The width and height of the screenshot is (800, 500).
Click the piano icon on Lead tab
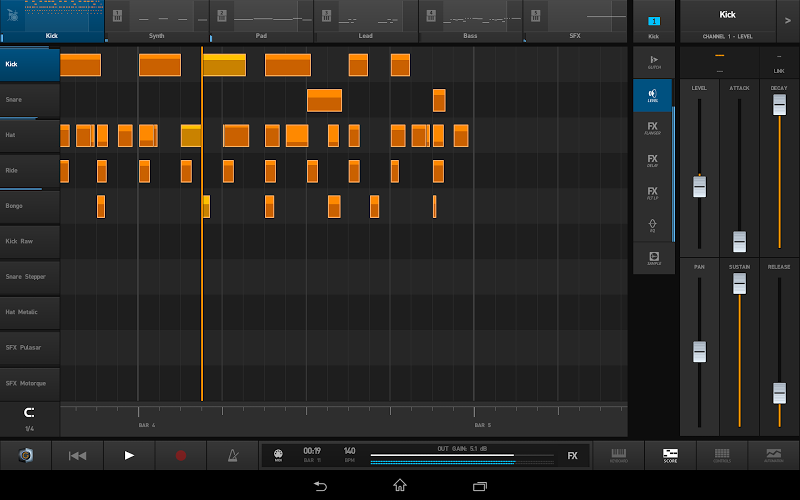[x=327, y=16]
